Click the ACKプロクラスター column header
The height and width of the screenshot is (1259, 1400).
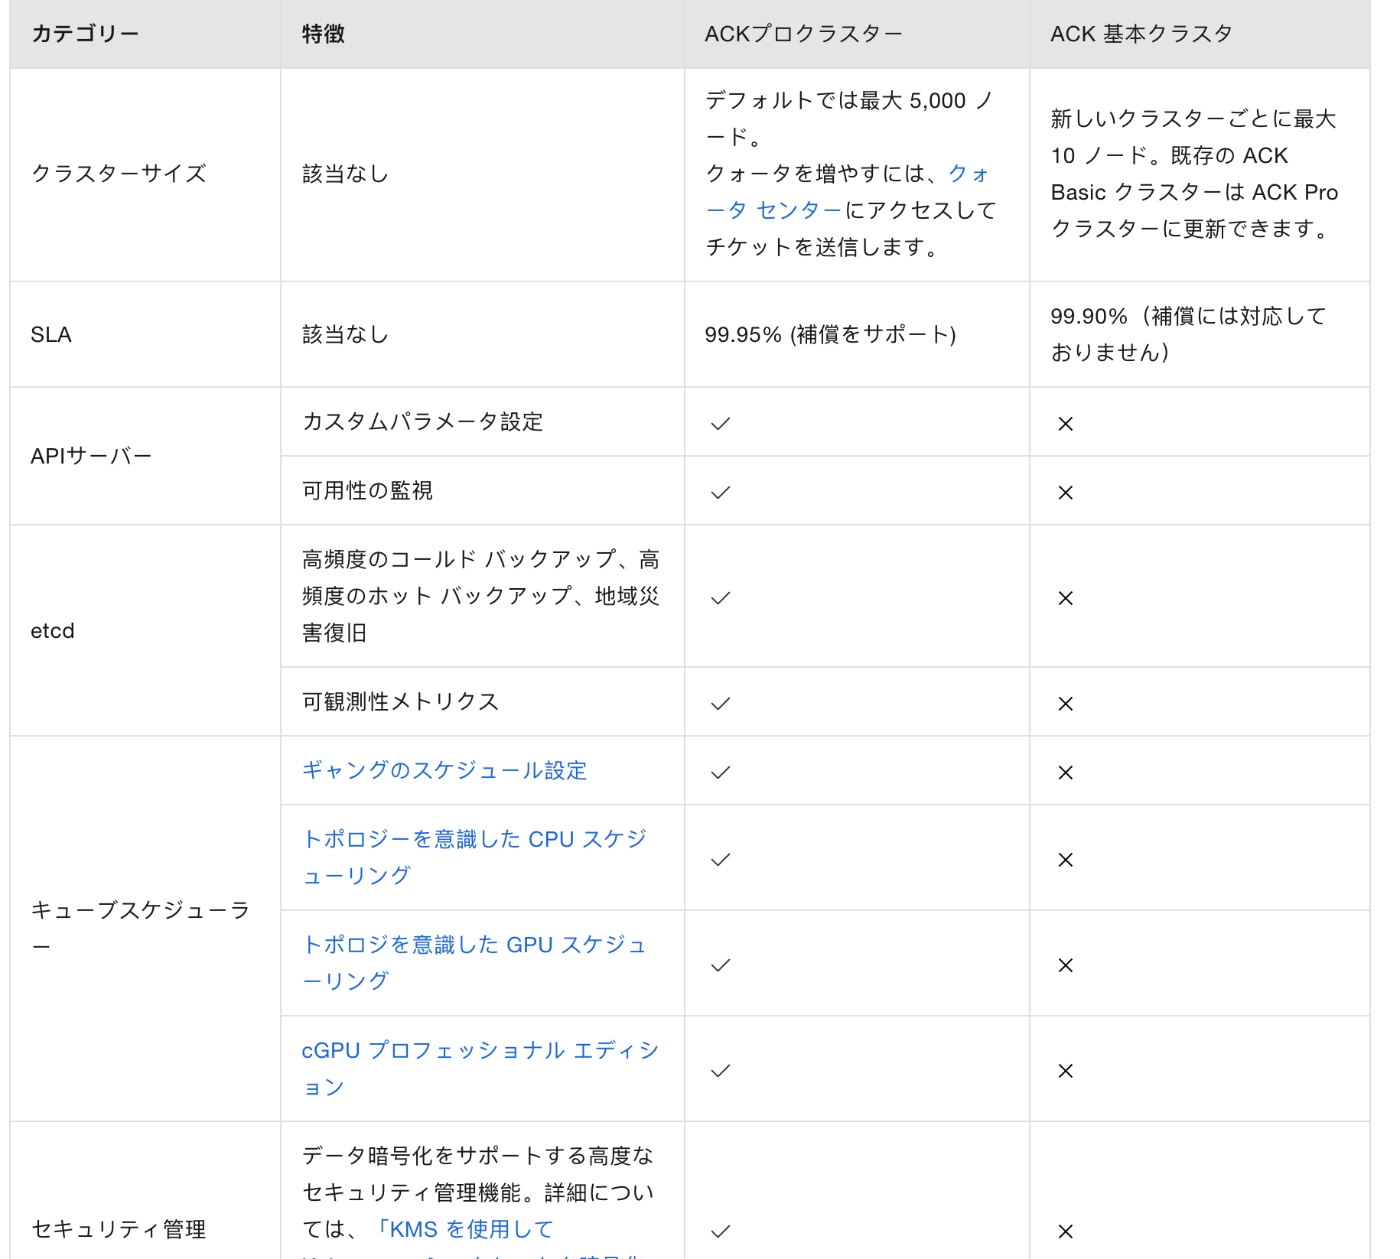click(x=857, y=34)
